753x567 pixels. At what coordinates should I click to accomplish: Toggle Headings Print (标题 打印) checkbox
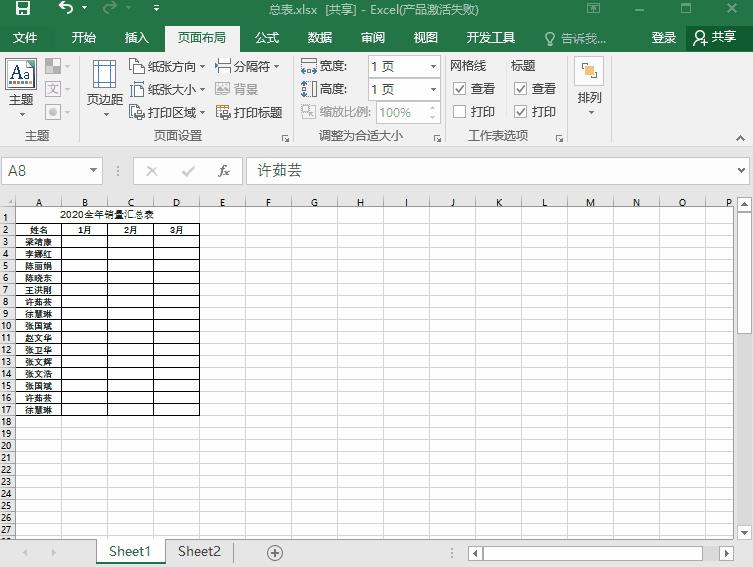click(521, 111)
